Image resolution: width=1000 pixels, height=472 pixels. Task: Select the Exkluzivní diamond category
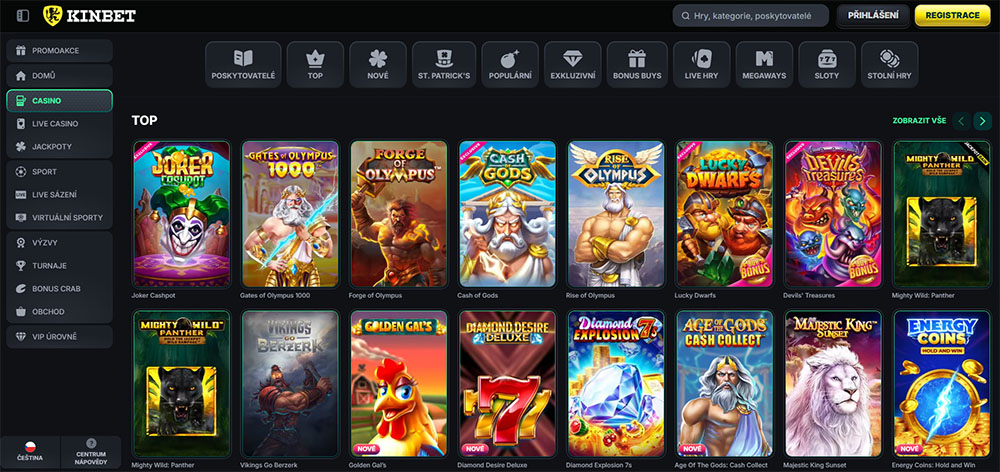(x=573, y=64)
